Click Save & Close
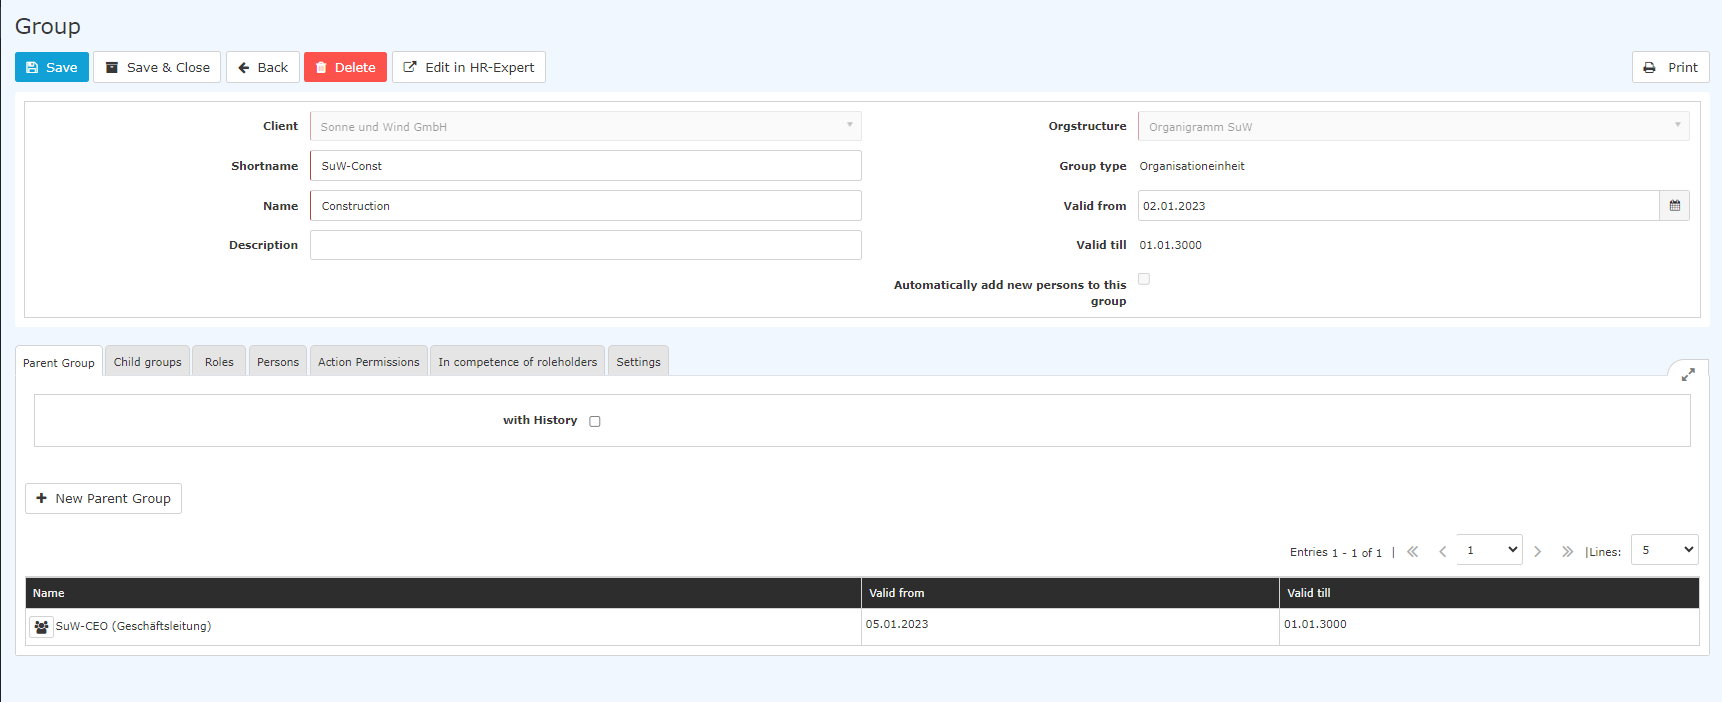Image resolution: width=1722 pixels, height=702 pixels. [x=157, y=67]
